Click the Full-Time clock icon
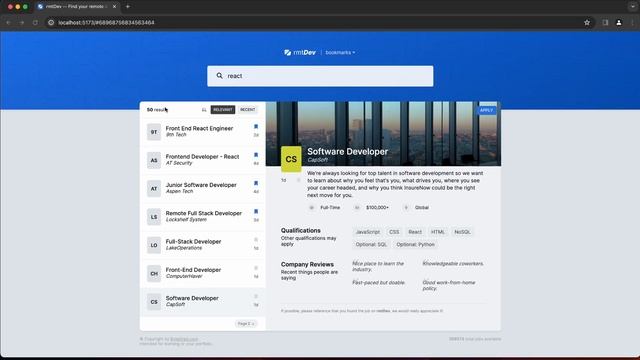The width and height of the screenshot is (640, 360). (x=311, y=208)
